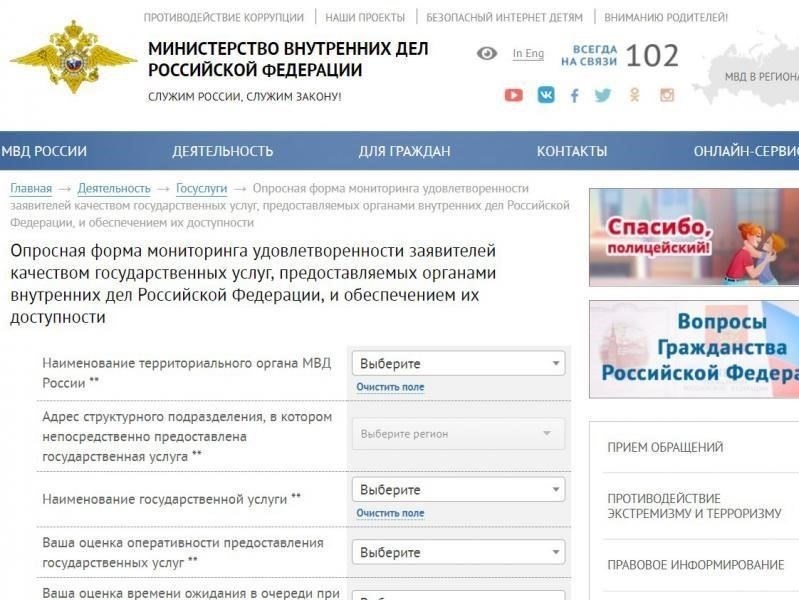Open territorial MVD body name dropdown

458,363
